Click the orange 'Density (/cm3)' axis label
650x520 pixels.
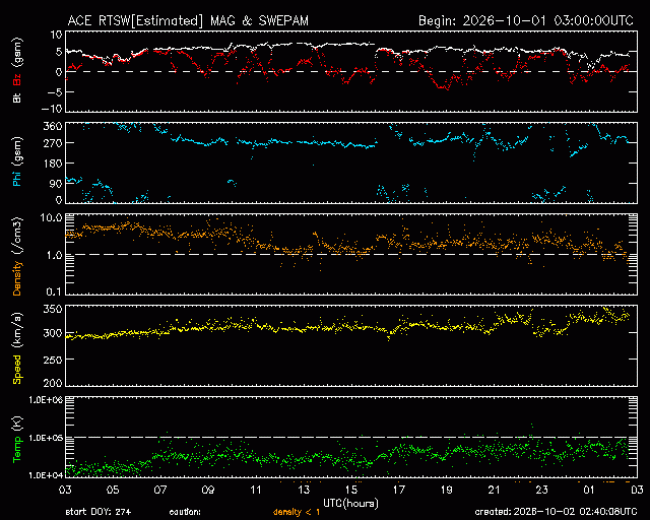[17, 256]
